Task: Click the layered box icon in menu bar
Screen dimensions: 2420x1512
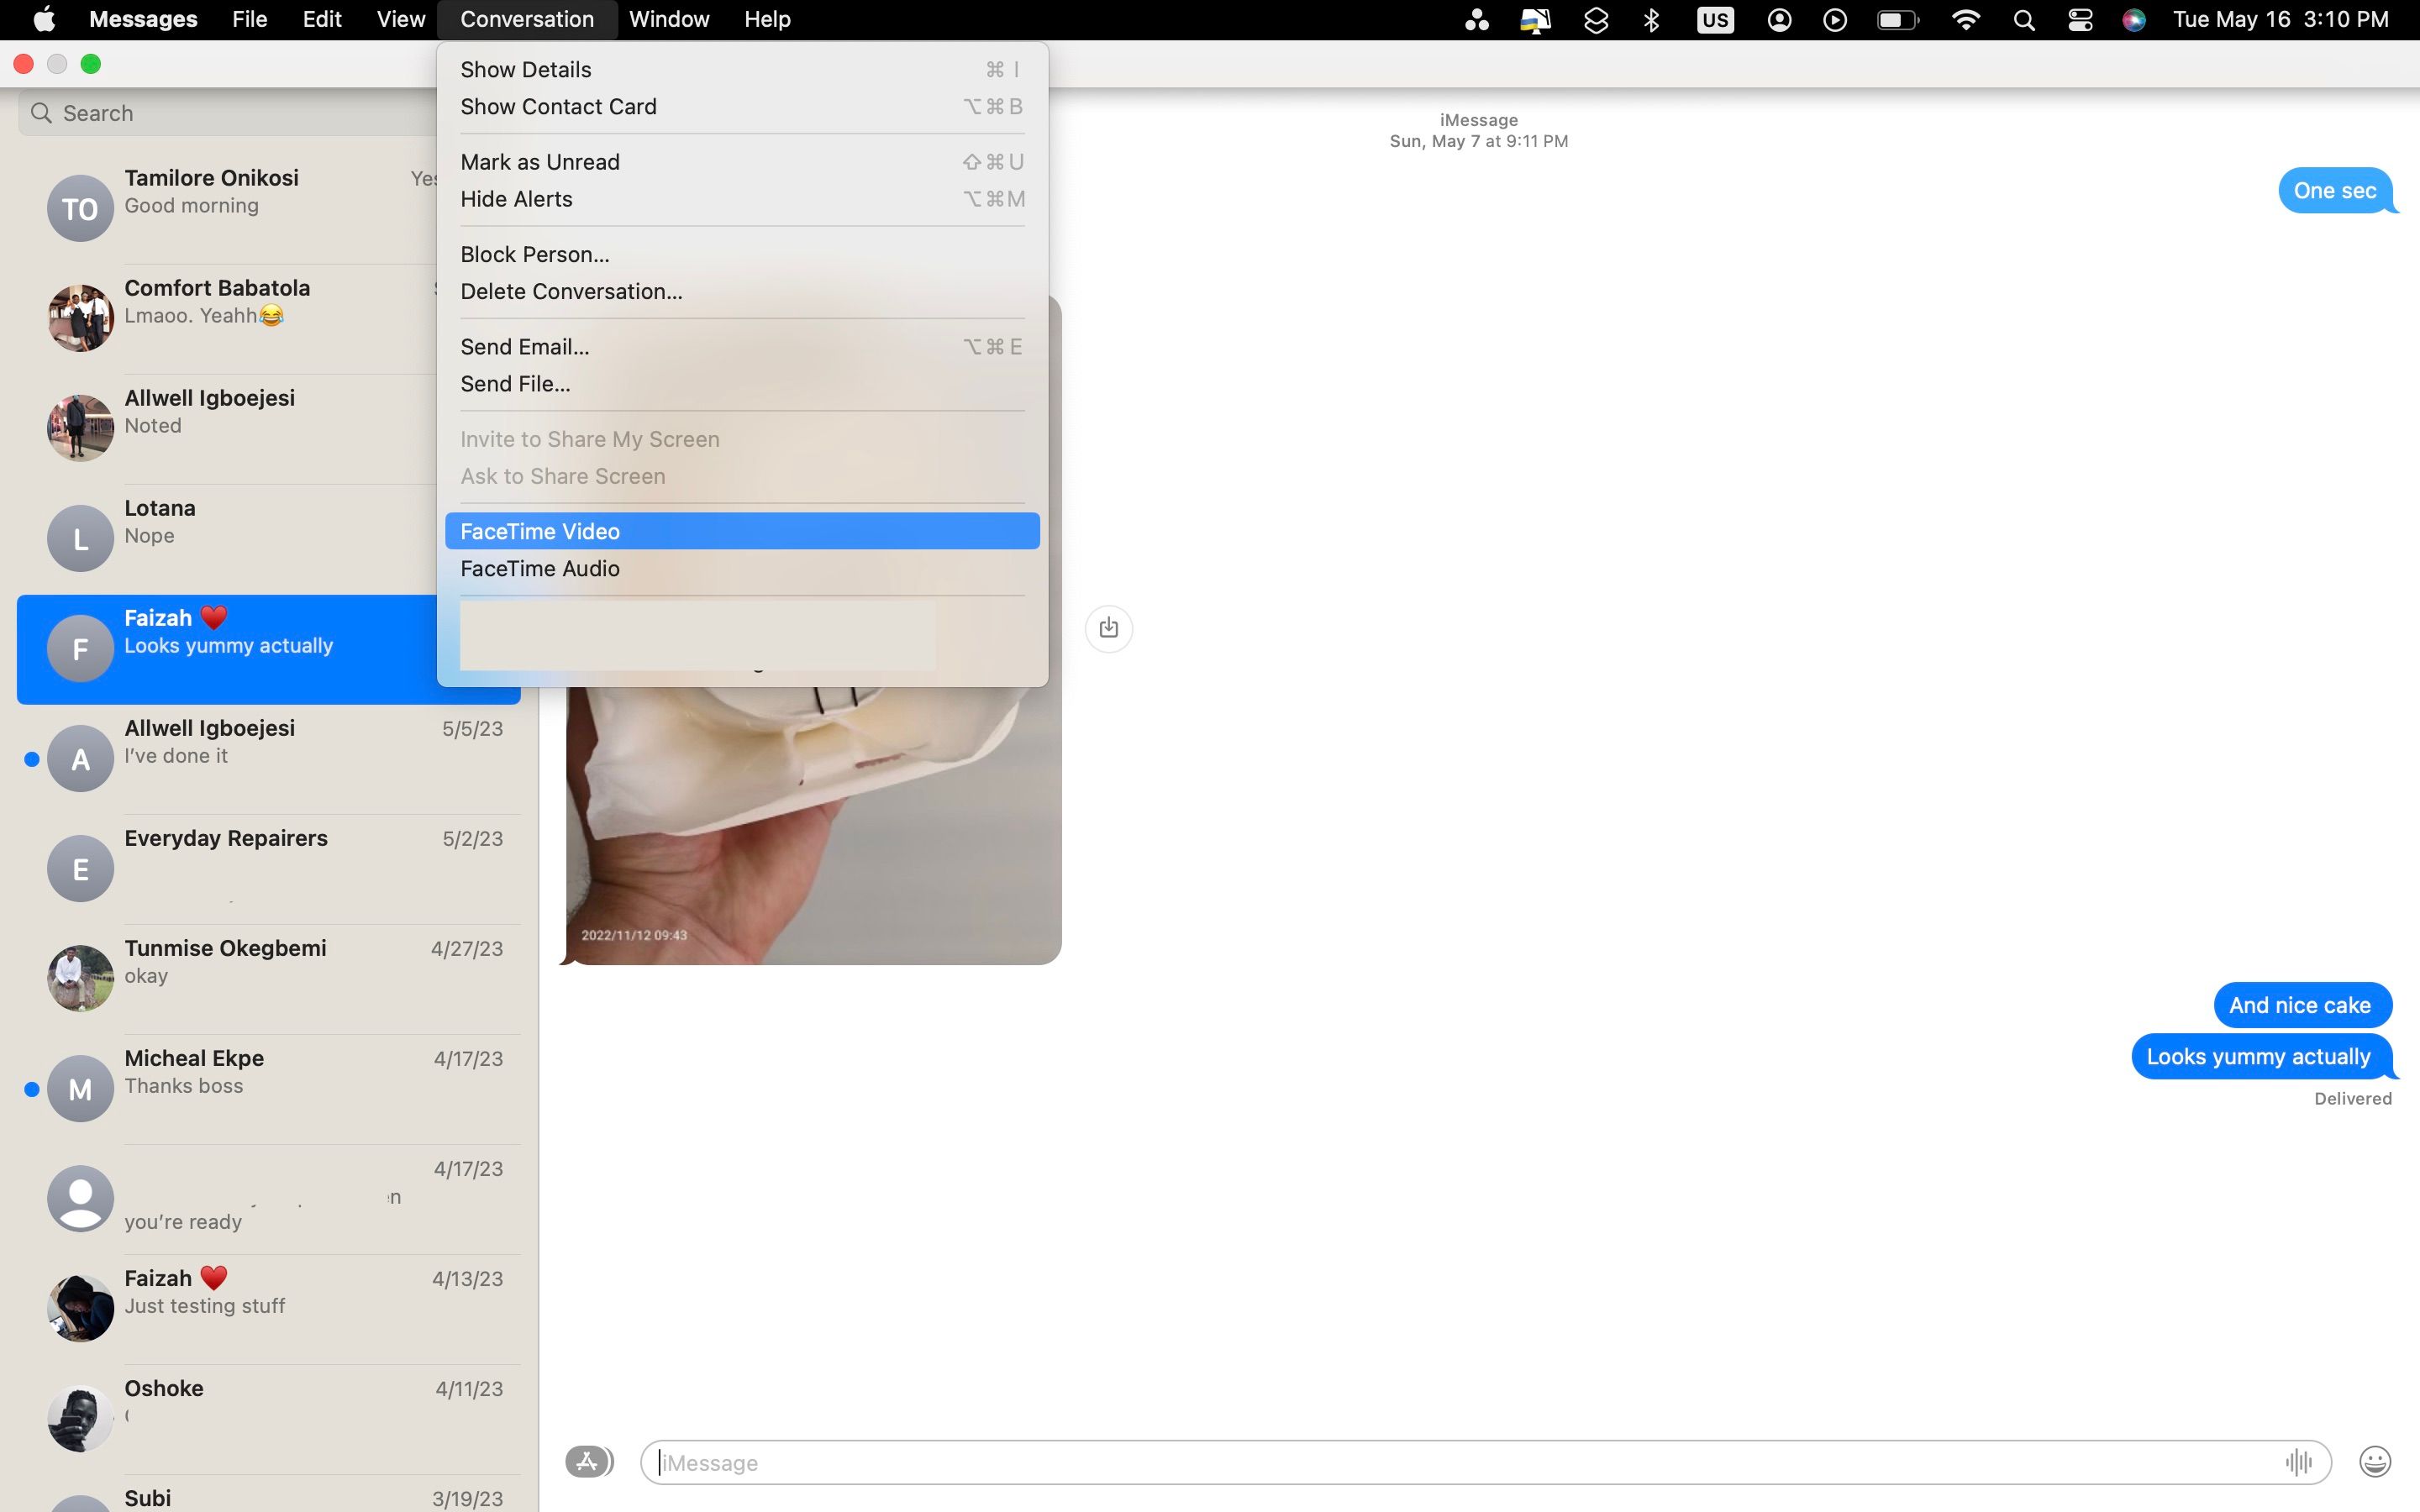Action: 1596,19
